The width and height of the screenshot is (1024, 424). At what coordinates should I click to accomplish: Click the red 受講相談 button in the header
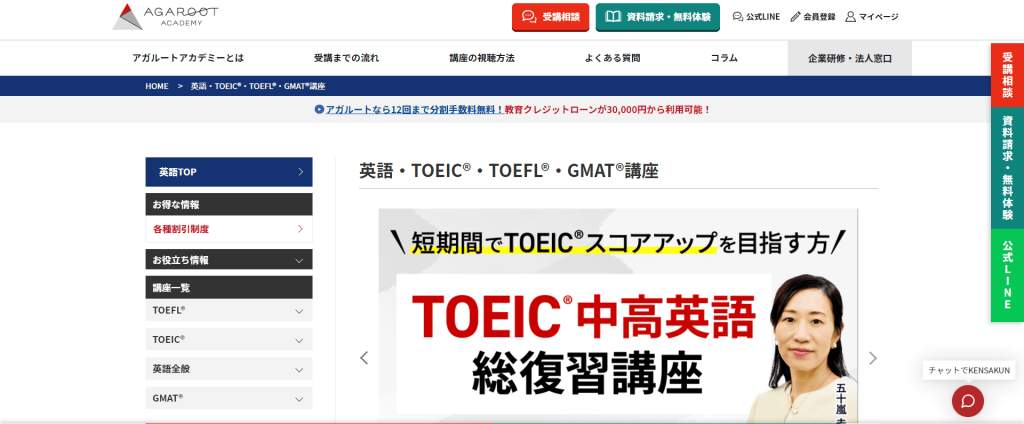[551, 17]
